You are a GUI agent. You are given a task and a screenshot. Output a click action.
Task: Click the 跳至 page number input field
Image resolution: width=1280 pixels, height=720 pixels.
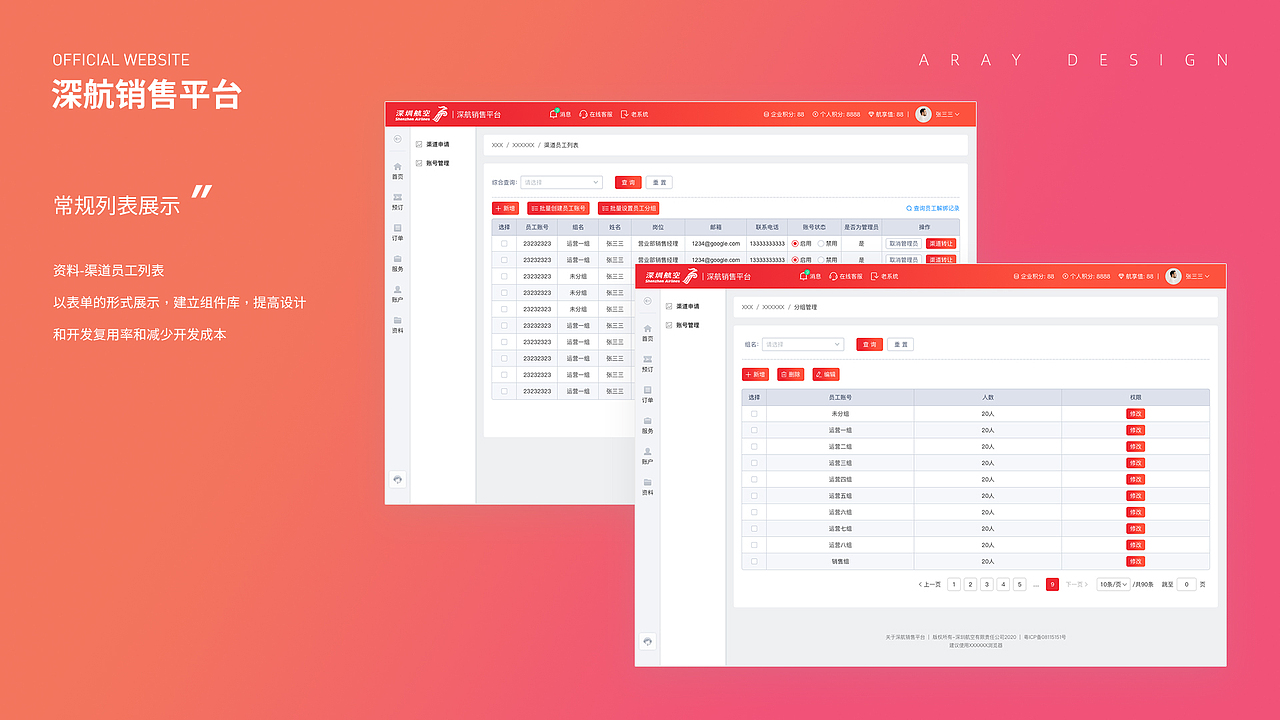tap(1186, 584)
